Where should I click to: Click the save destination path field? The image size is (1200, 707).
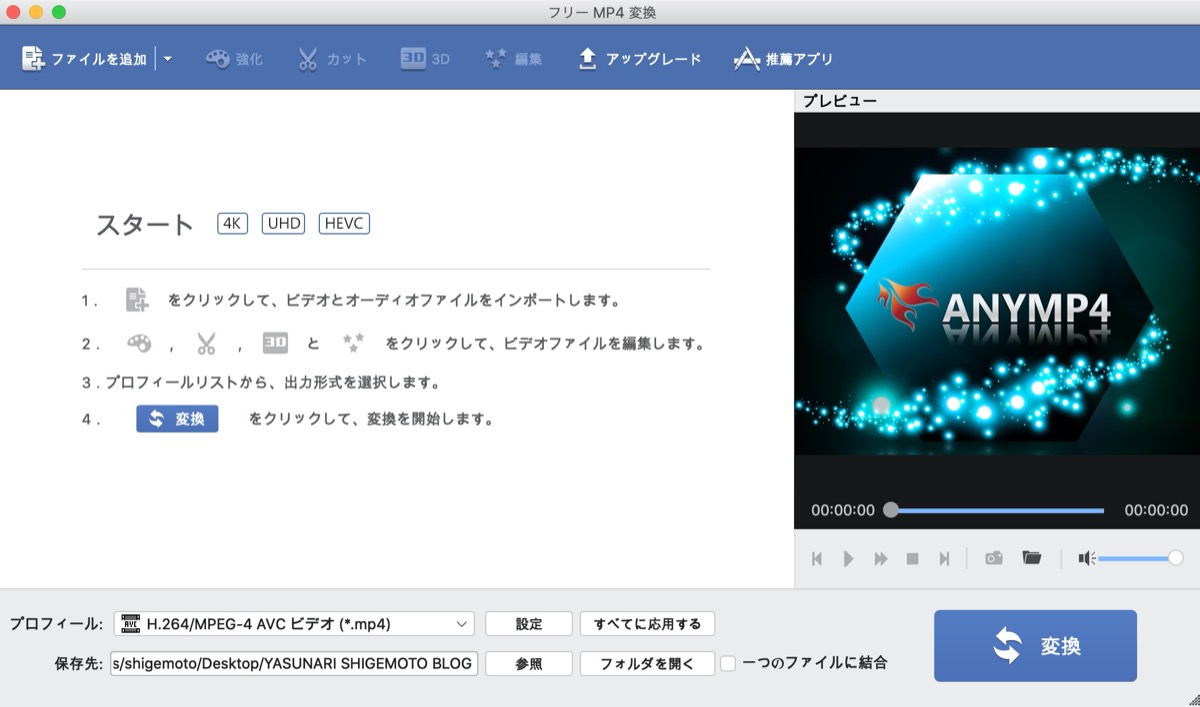pyautogui.click(x=294, y=663)
